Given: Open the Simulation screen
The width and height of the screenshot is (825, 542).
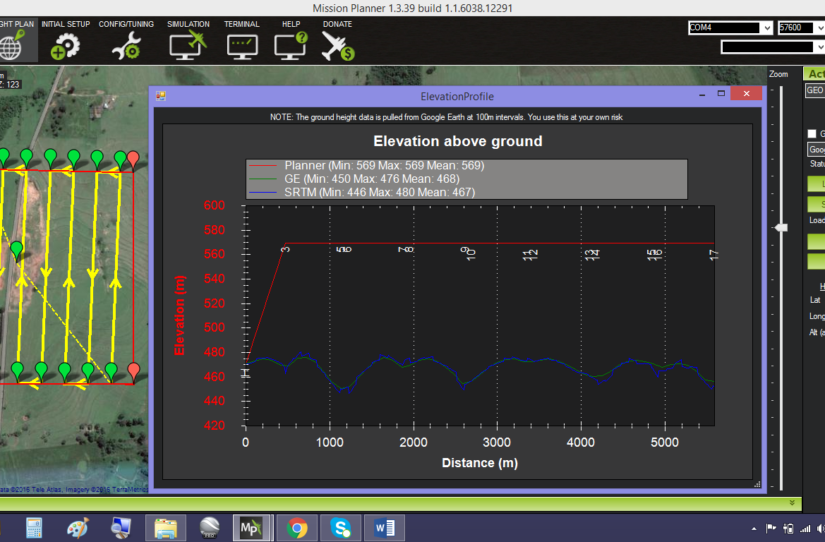Looking at the screenshot, I should (188, 41).
